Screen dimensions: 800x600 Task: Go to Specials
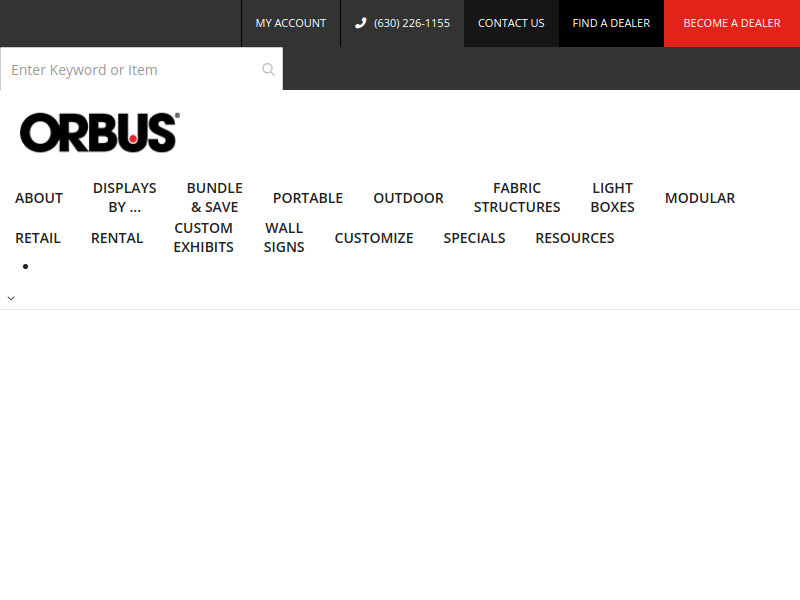[474, 238]
